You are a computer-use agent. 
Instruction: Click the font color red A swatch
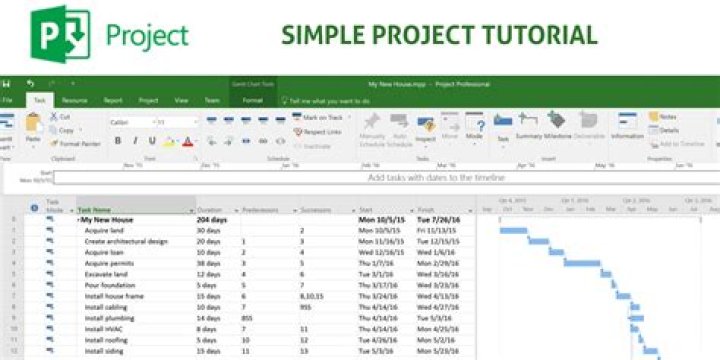[x=187, y=141]
